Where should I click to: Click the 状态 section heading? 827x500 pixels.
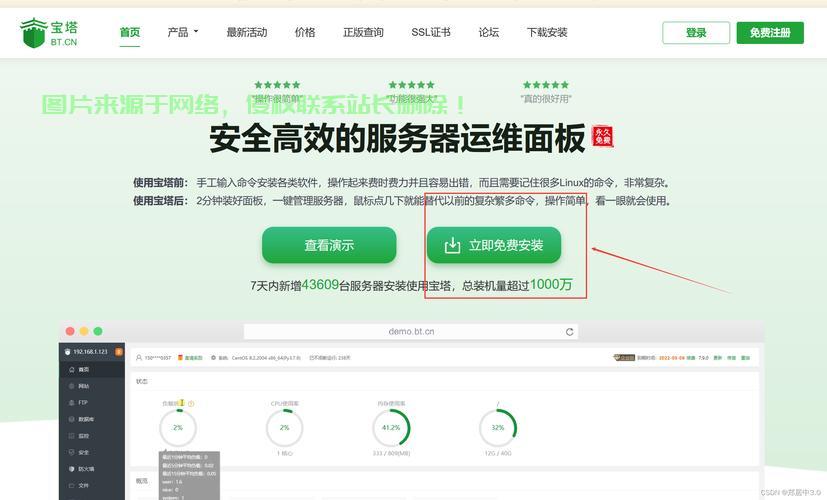click(x=142, y=381)
